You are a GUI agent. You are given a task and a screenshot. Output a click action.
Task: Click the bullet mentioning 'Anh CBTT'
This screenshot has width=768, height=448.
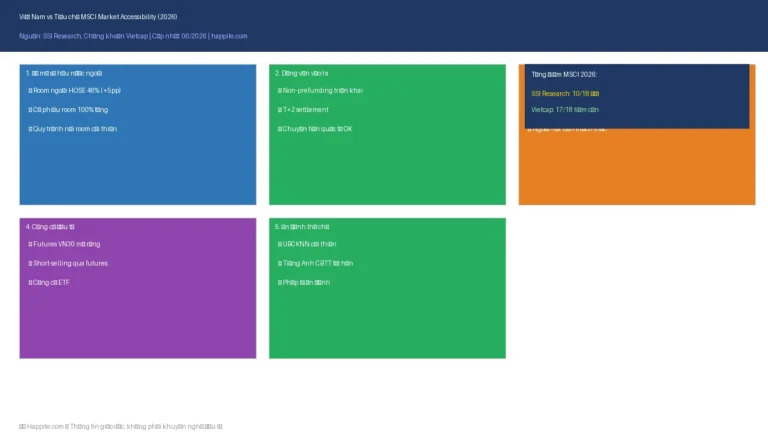(315, 263)
